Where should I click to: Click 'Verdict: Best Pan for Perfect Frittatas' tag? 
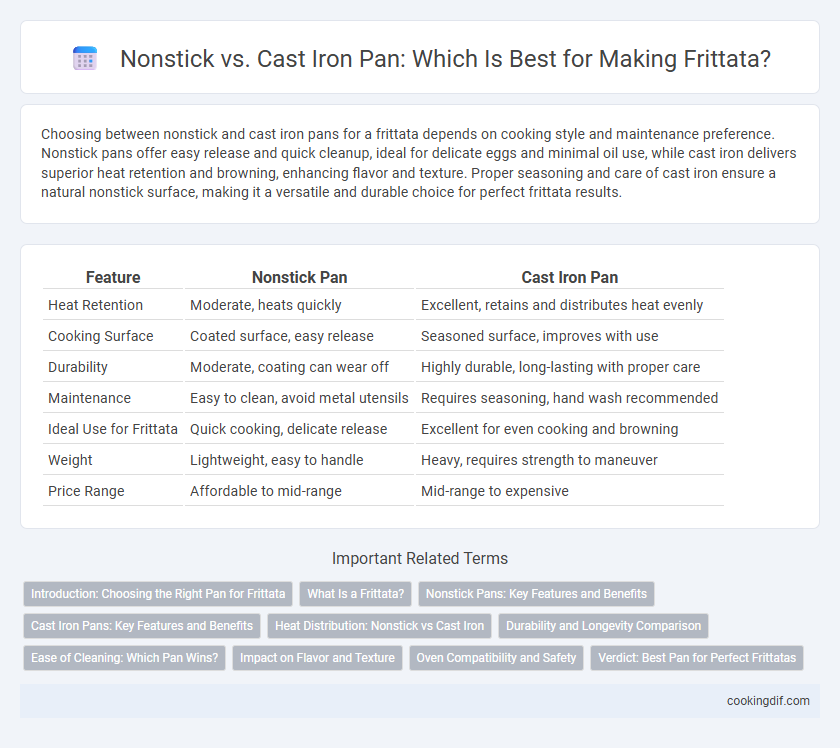click(x=697, y=658)
